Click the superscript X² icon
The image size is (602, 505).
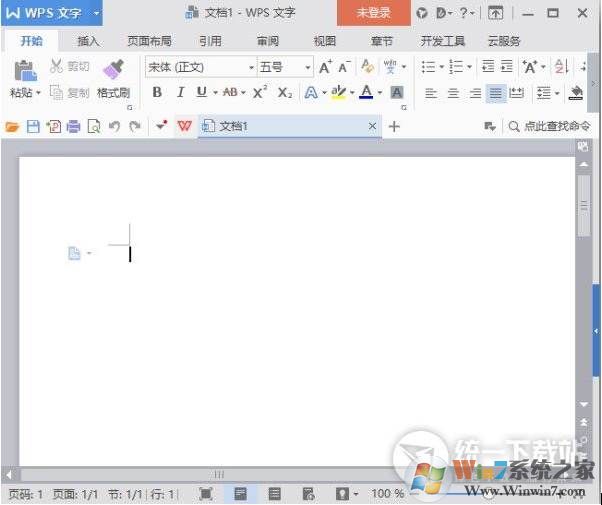(x=259, y=92)
